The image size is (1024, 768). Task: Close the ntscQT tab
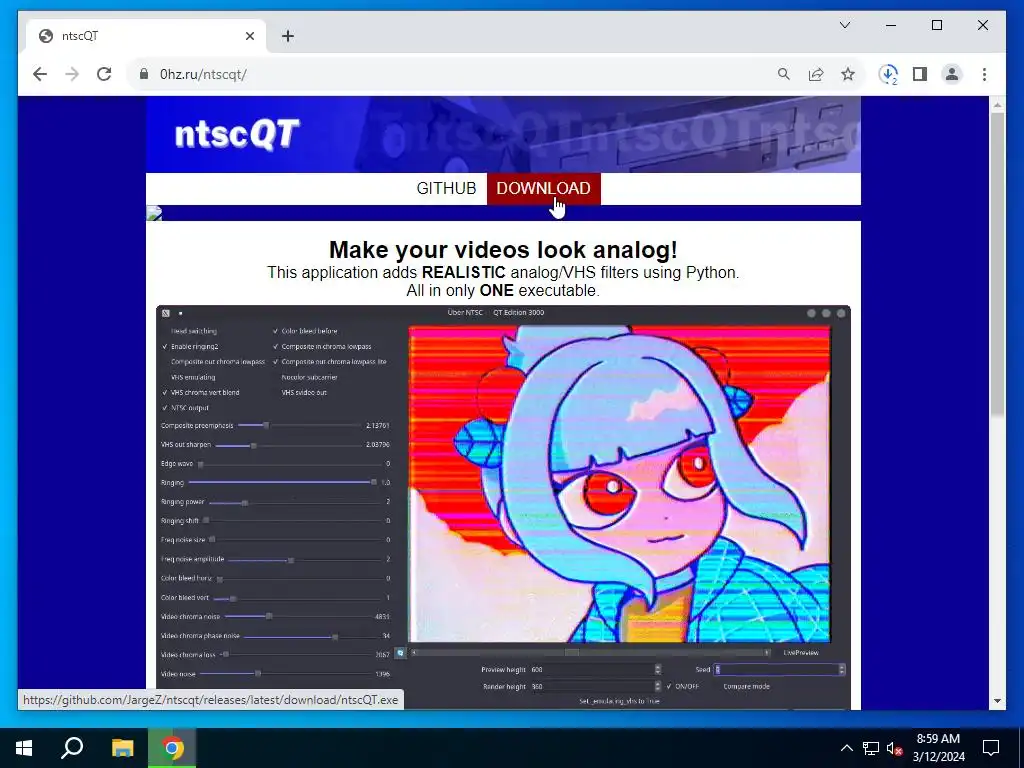tap(249, 37)
